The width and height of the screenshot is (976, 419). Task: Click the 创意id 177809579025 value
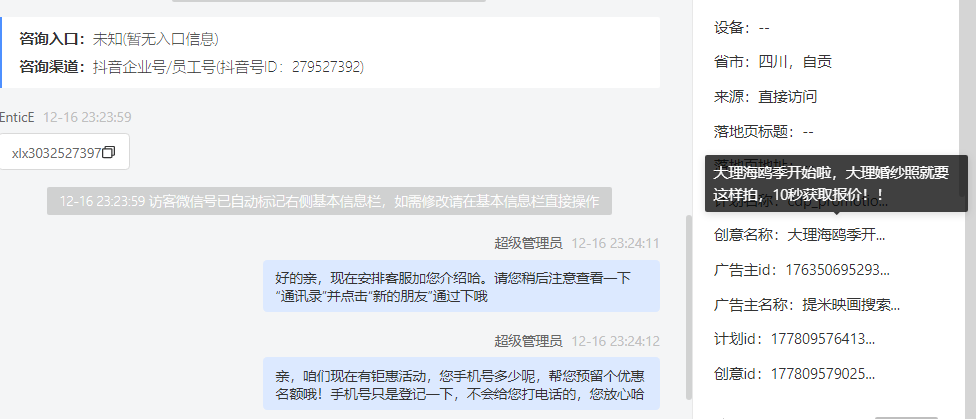point(823,374)
